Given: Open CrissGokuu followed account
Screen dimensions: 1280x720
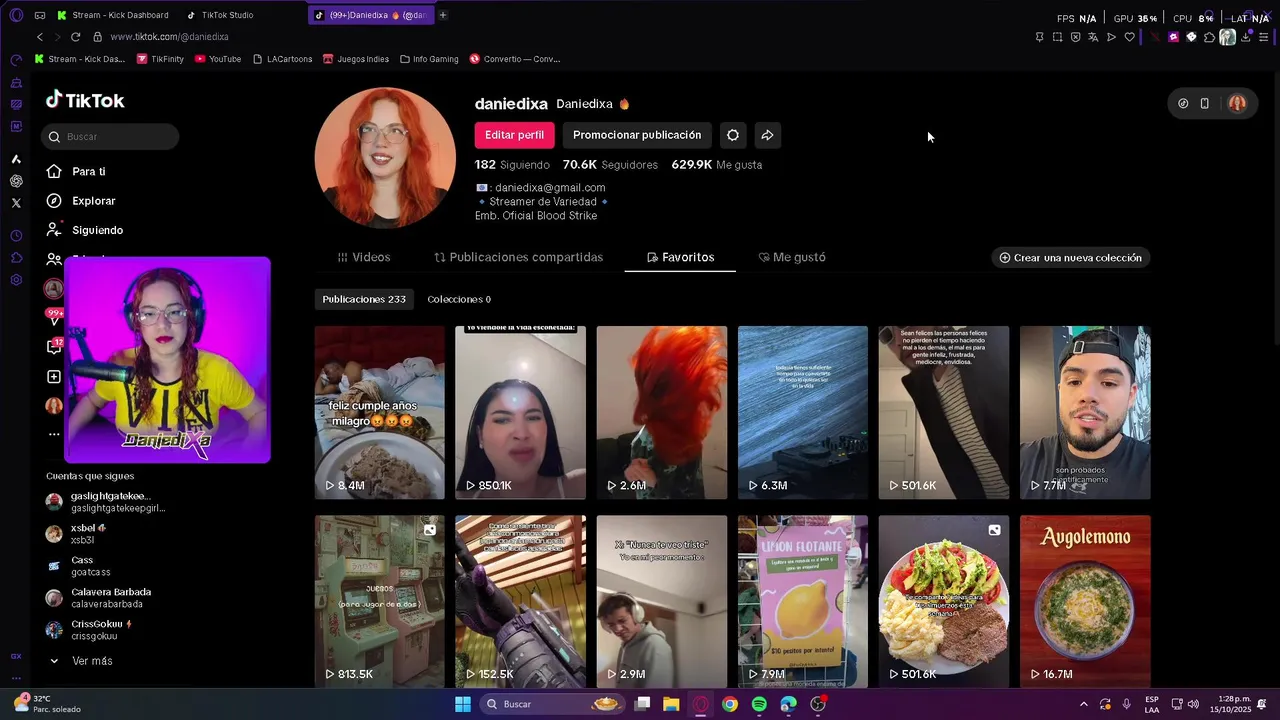Looking at the screenshot, I should pos(90,630).
